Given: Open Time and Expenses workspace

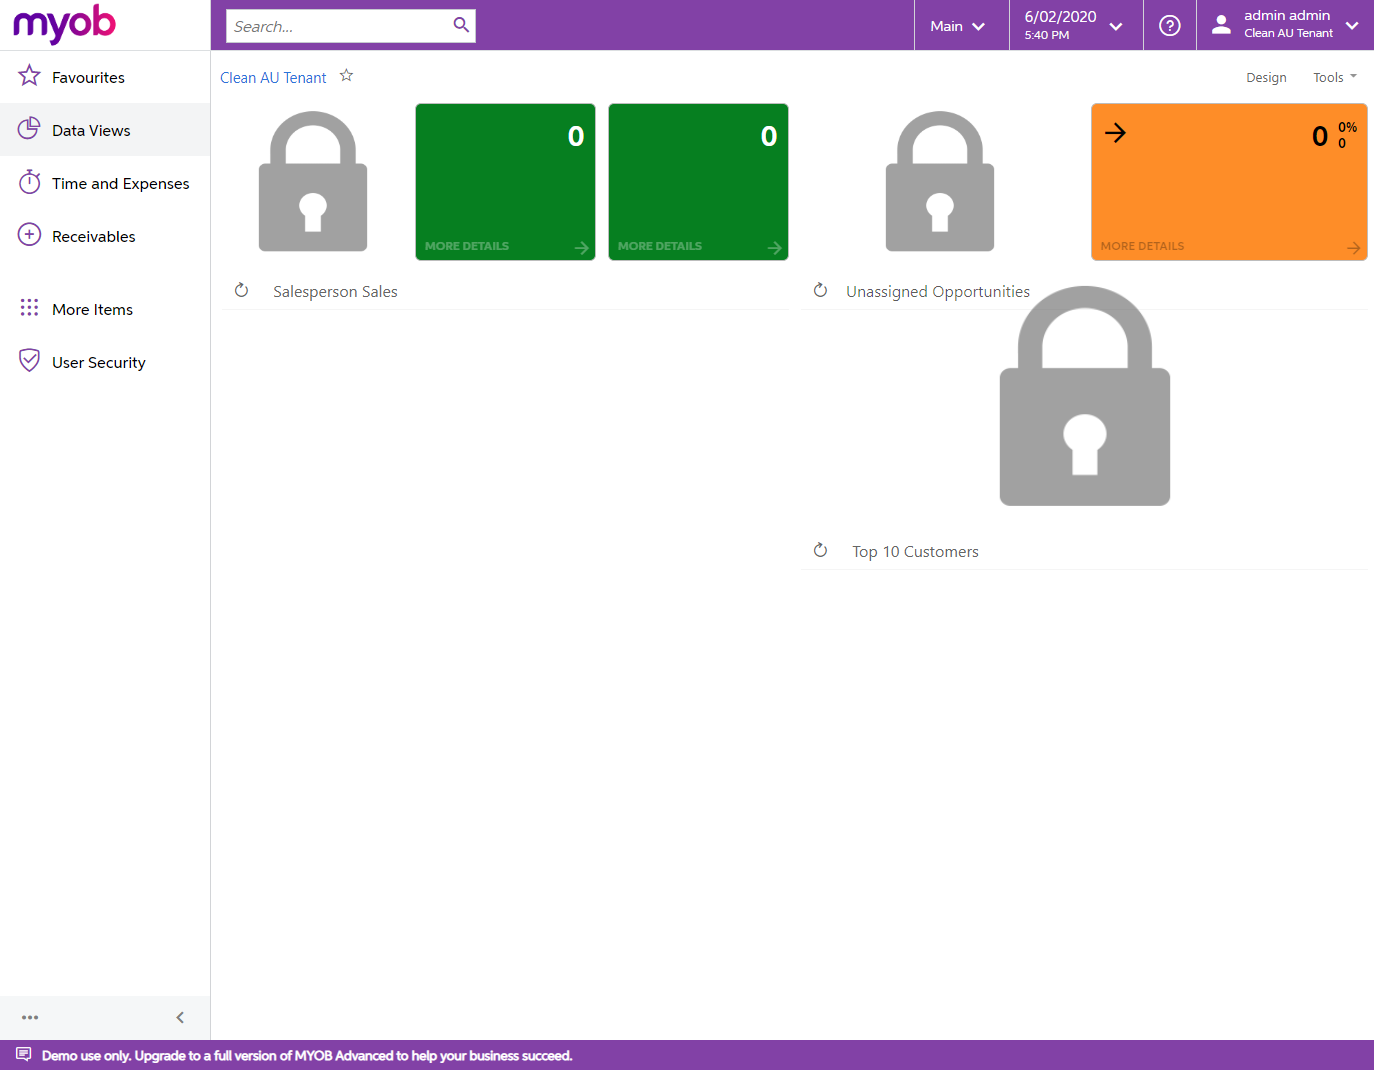Looking at the screenshot, I should pos(105,183).
